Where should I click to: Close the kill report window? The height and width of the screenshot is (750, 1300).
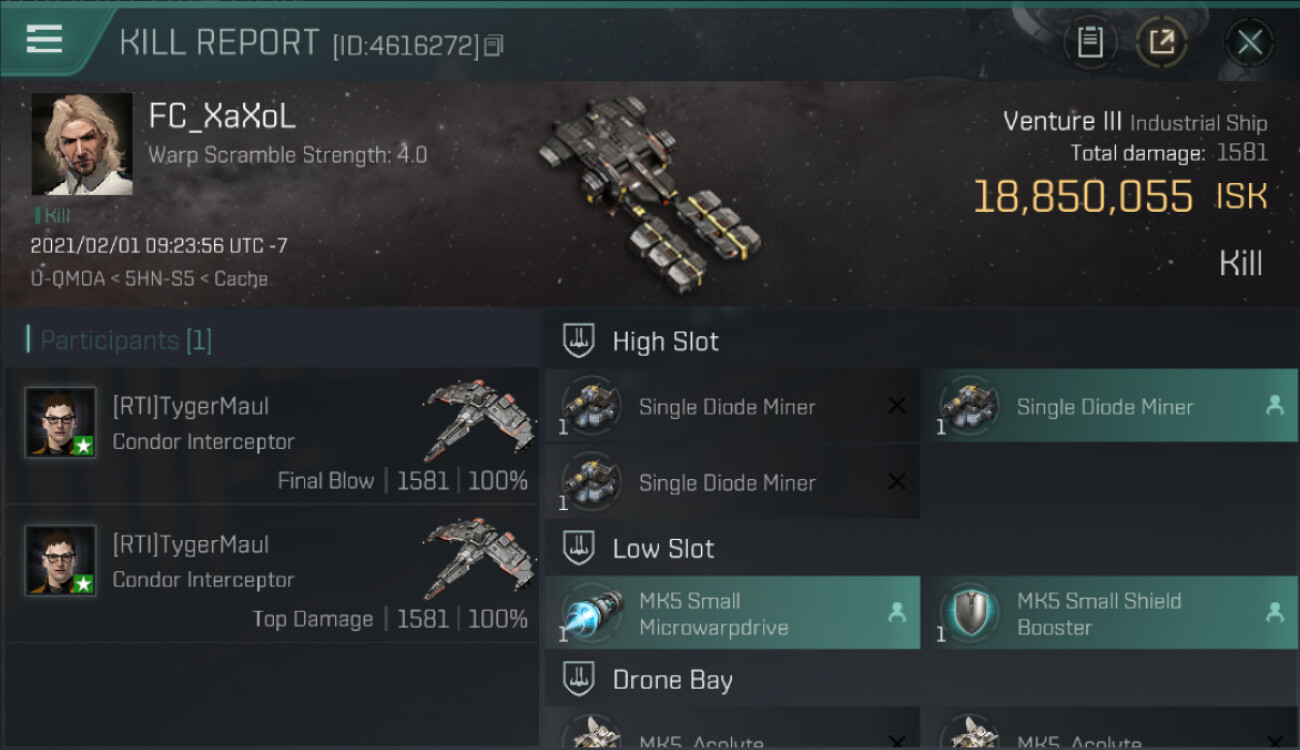tap(1249, 43)
